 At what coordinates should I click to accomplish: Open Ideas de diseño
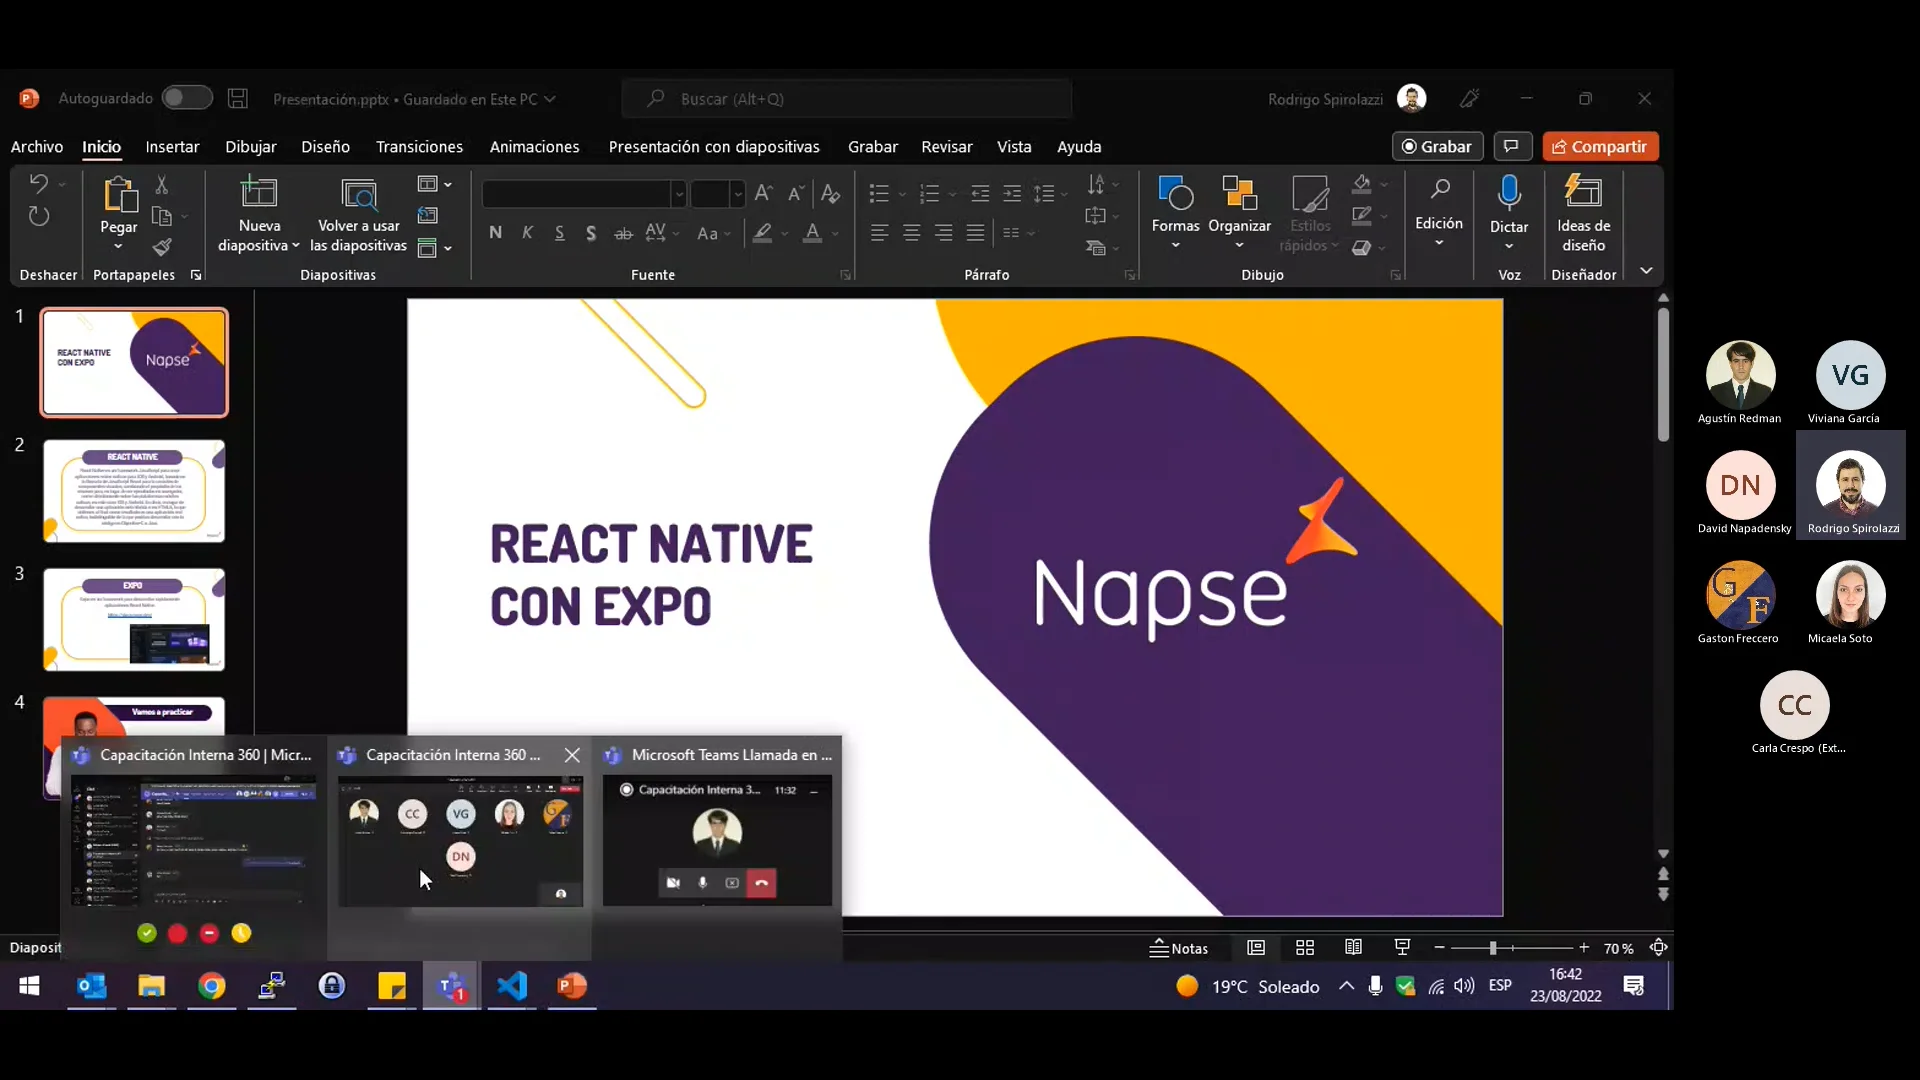click(1583, 214)
